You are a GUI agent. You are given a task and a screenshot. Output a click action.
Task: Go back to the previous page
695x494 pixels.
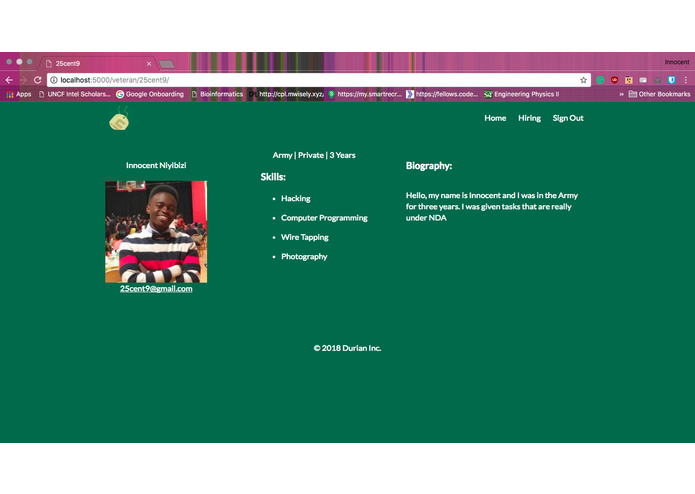9,80
